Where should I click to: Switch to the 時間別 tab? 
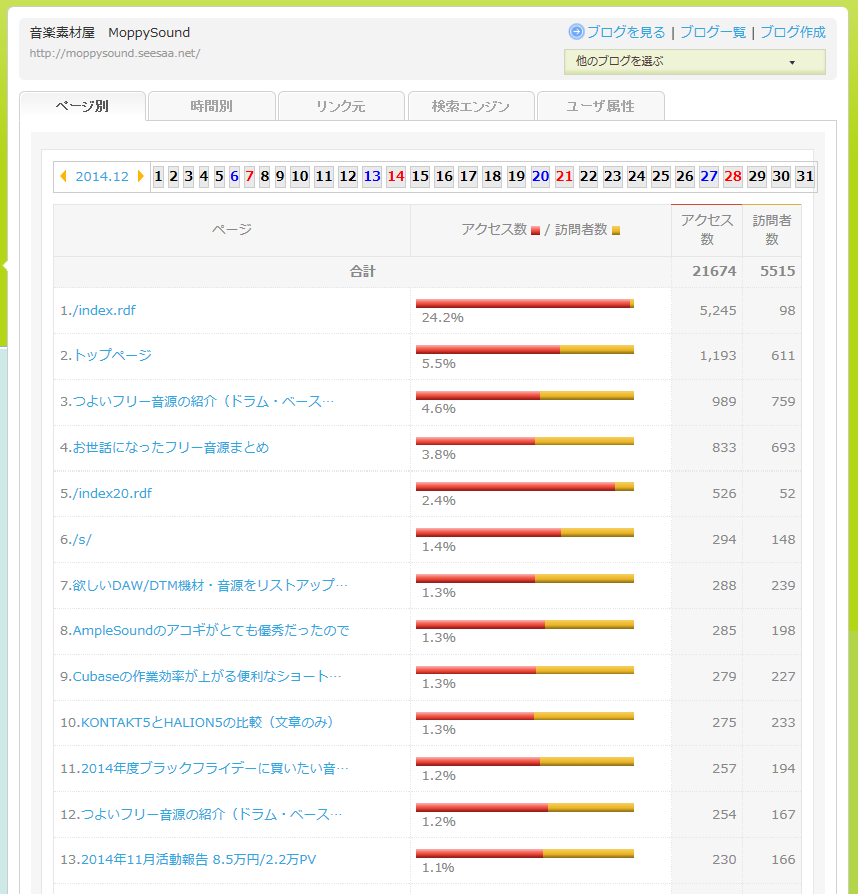click(211, 106)
